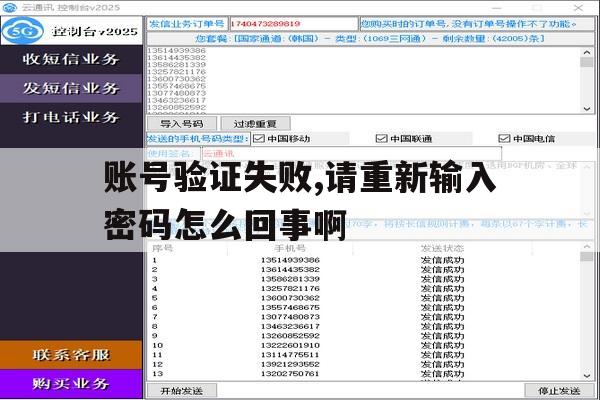Select table row with 13921293552
This screenshot has height=400, width=600.
pyautogui.click(x=364, y=364)
